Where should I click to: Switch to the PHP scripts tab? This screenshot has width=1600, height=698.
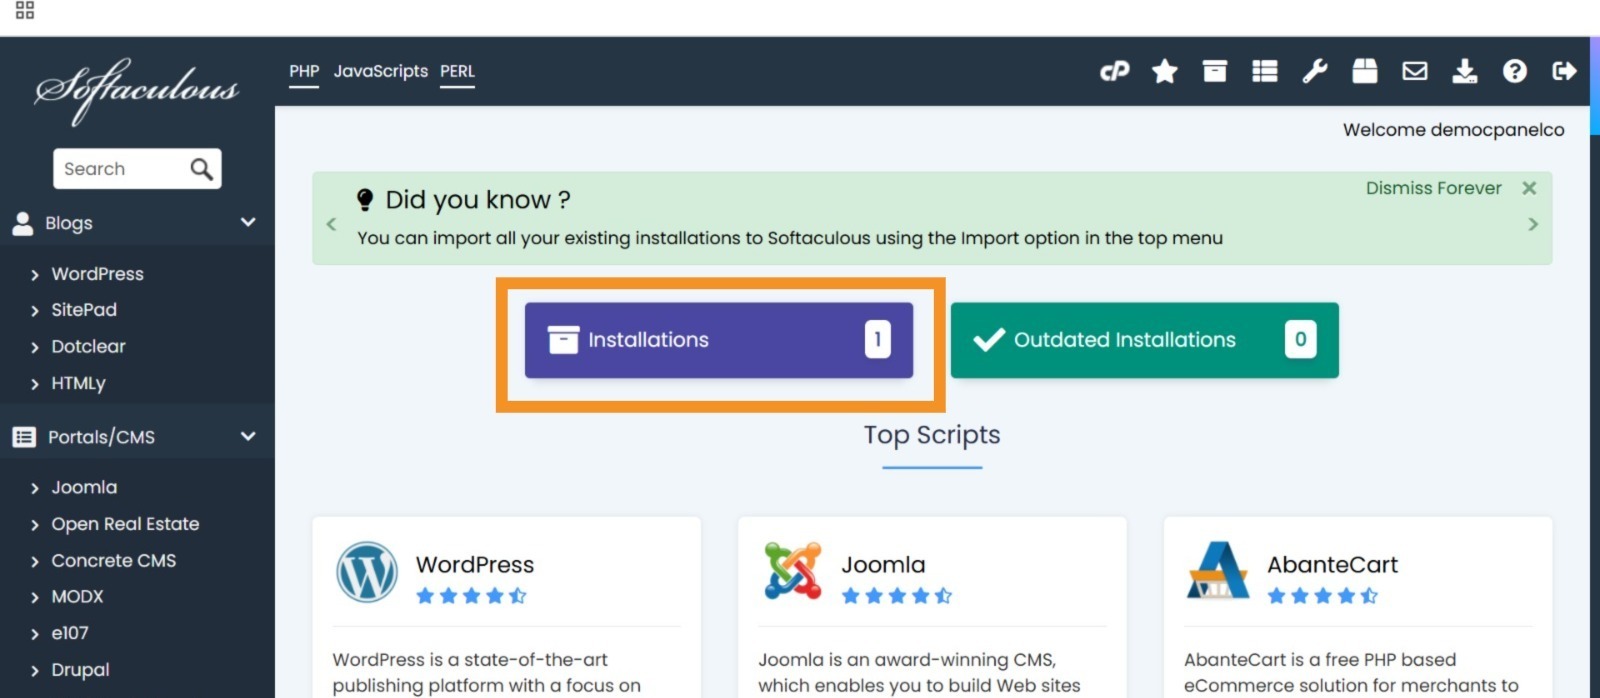[304, 71]
